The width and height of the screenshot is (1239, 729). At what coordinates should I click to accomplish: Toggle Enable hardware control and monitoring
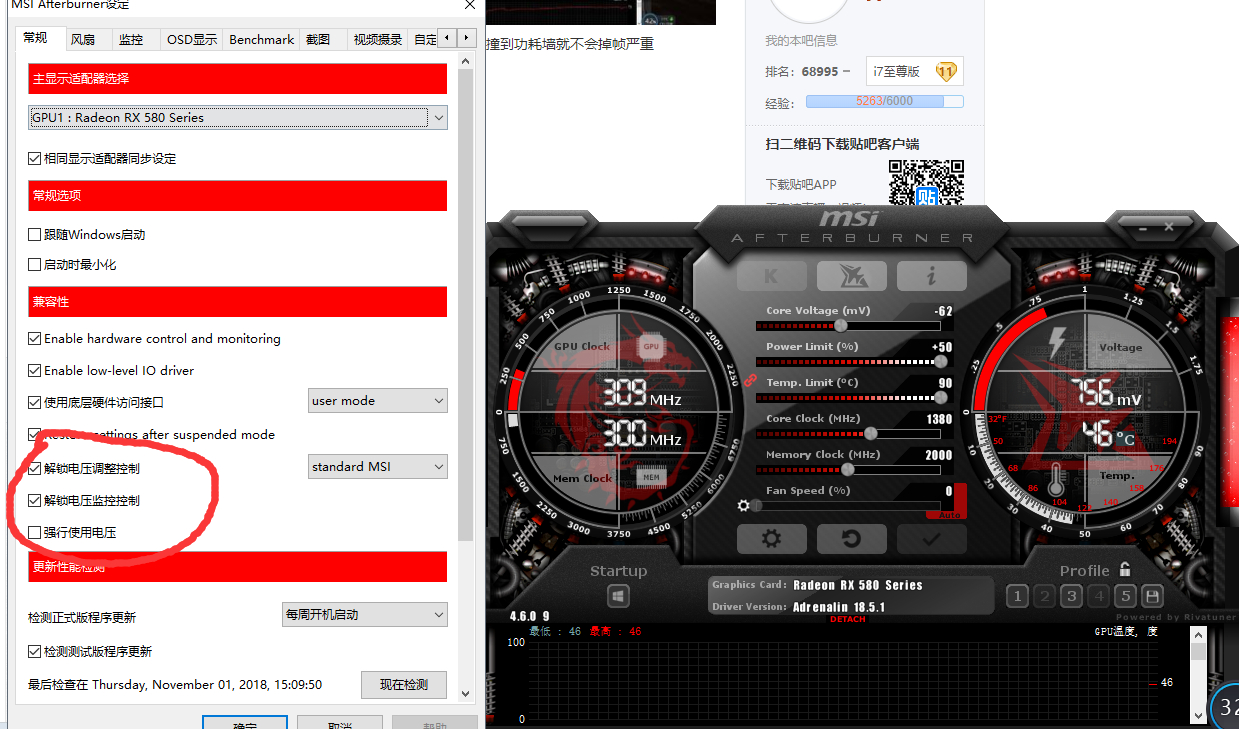(35, 338)
